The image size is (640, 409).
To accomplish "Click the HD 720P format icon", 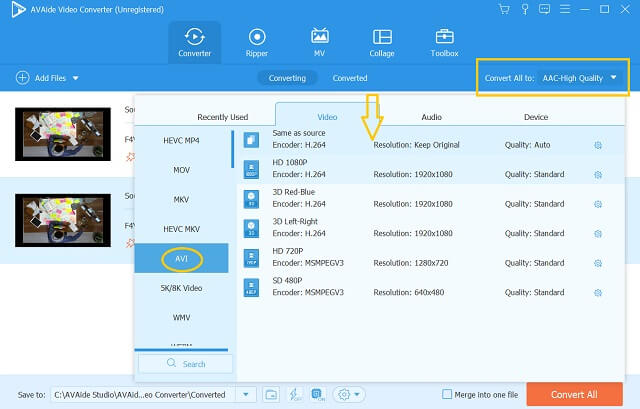I will 251,258.
